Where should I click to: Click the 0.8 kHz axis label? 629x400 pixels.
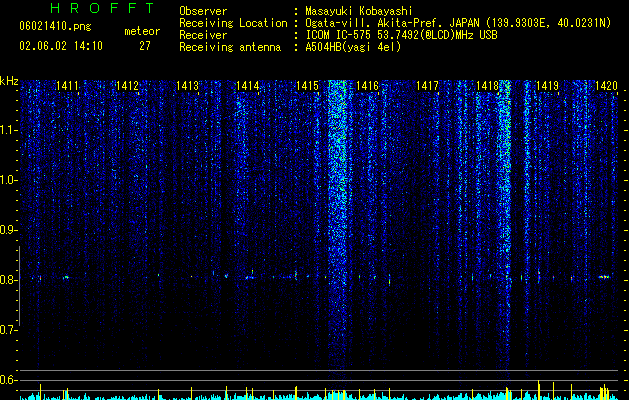pos(8,280)
